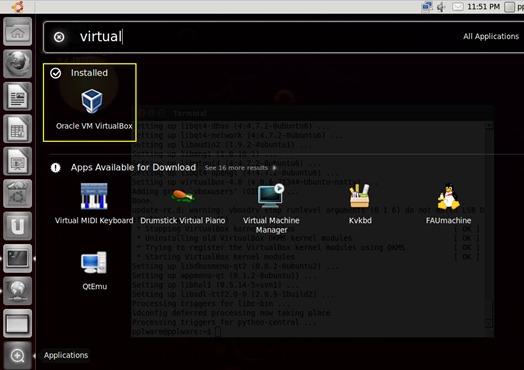
Task: Open LibreOffice Writer launcher icon
Action: (x=17, y=96)
